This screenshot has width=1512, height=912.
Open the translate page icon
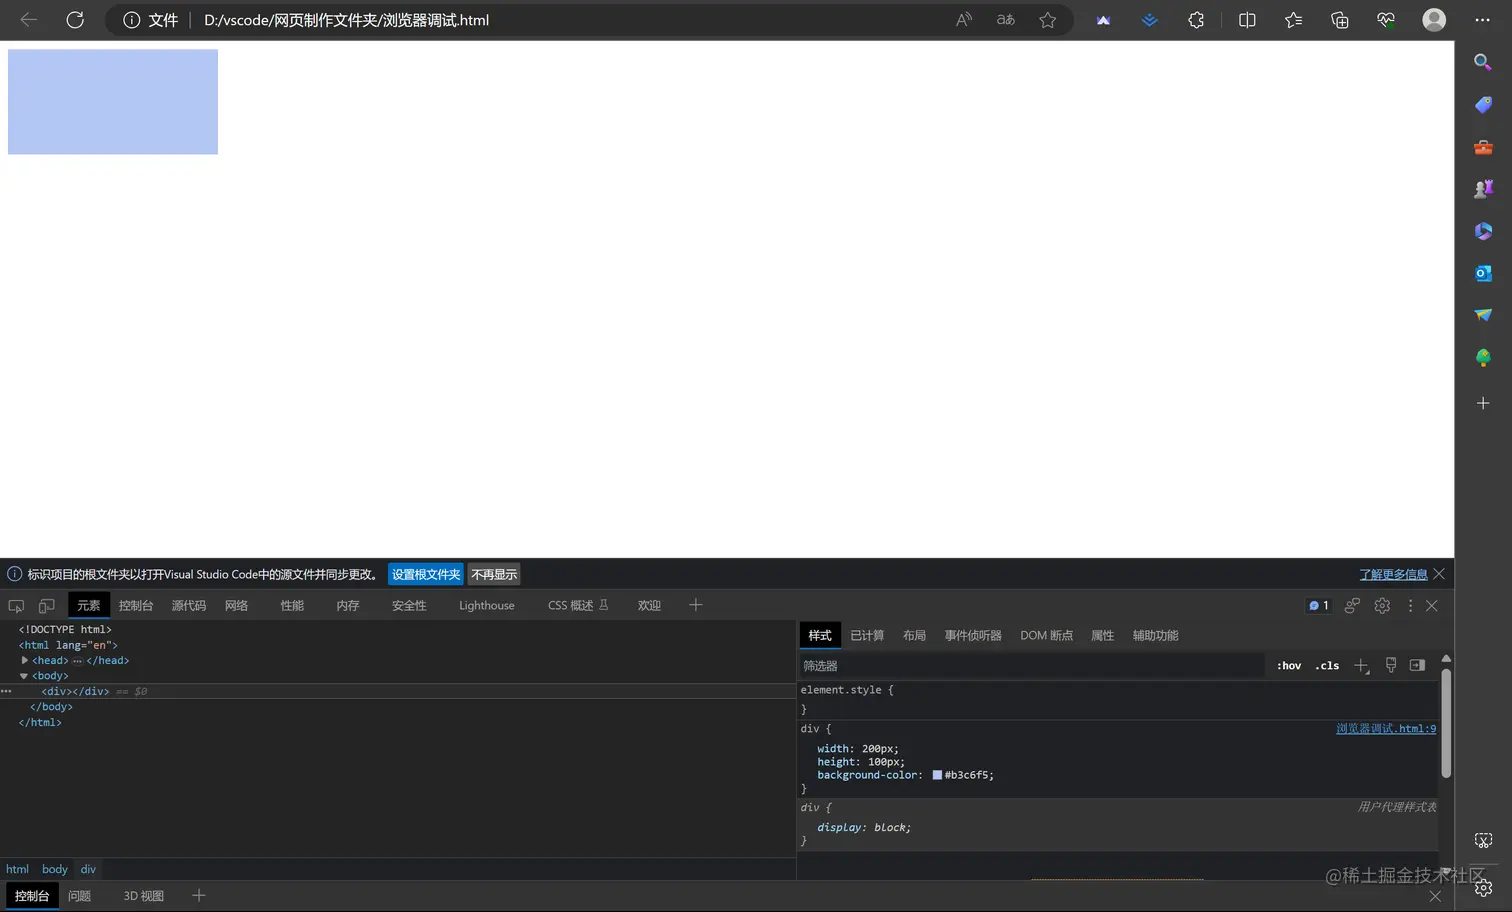(1006, 20)
